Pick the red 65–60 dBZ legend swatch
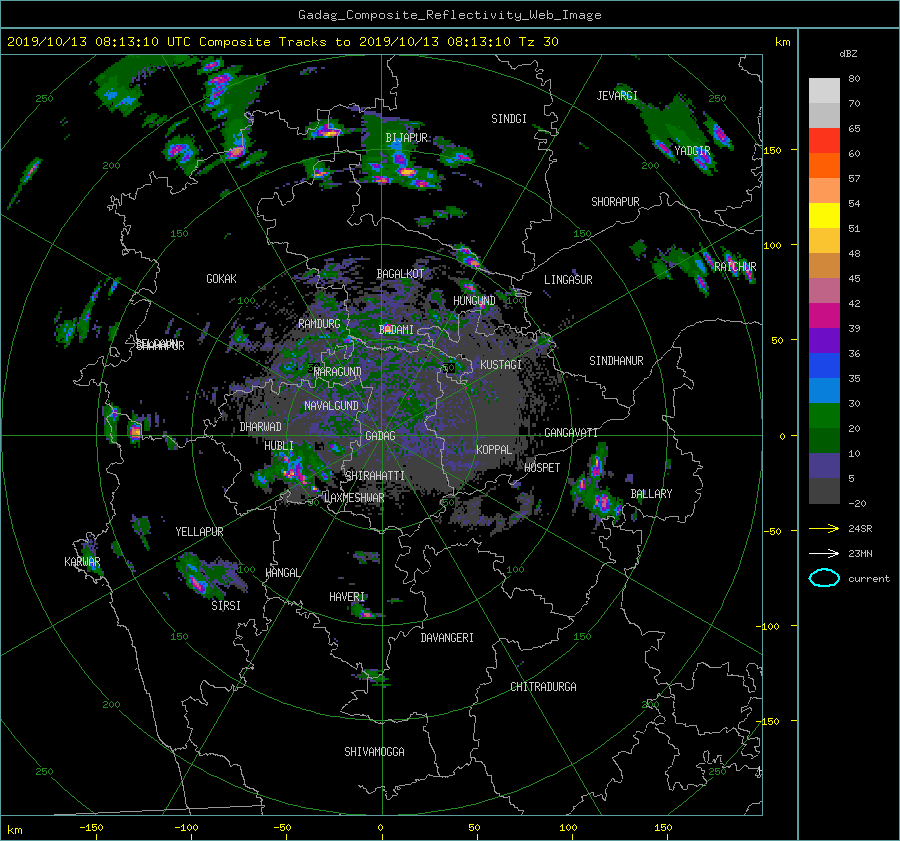 coord(824,140)
